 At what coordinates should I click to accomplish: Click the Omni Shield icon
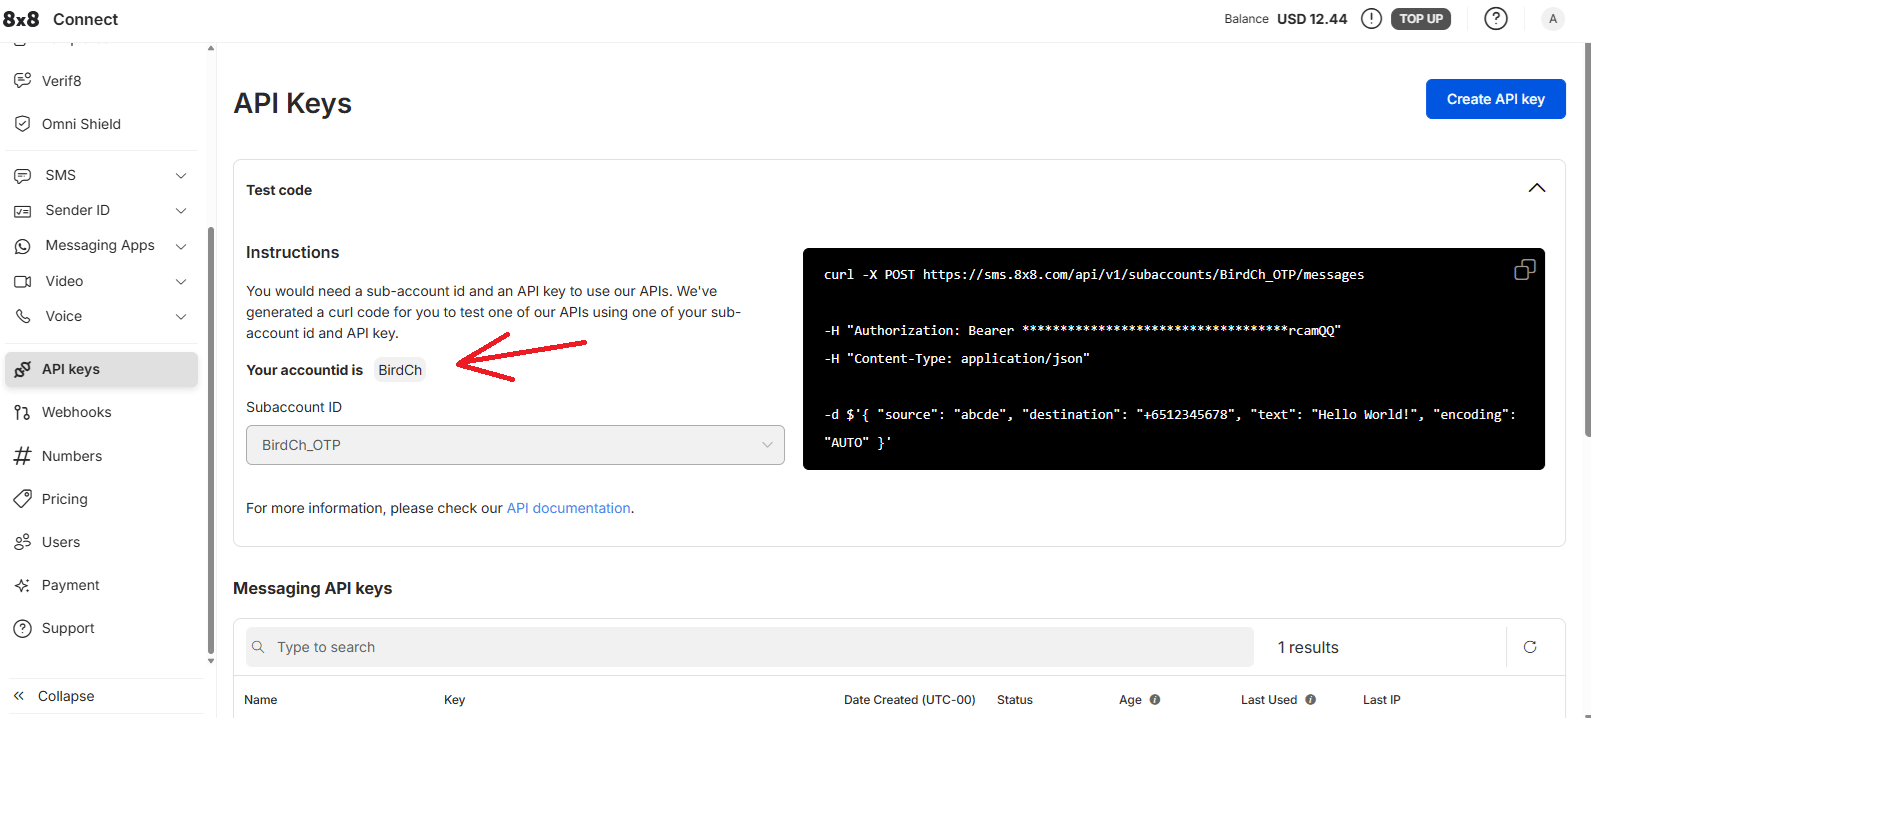tap(22, 124)
